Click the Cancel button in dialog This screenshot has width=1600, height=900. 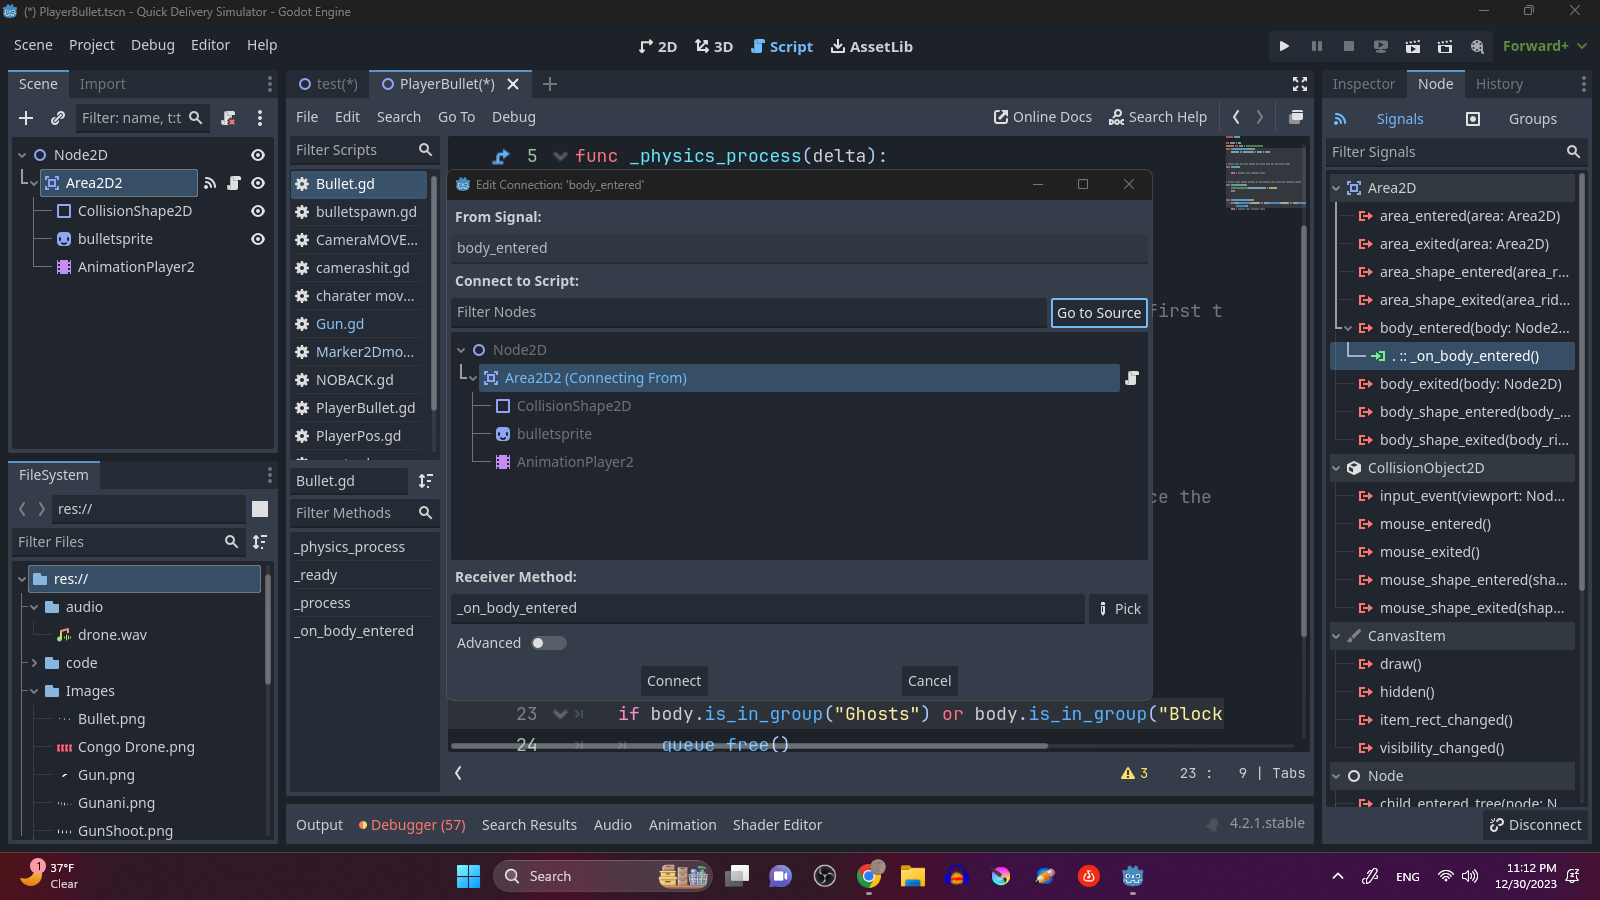coord(929,681)
